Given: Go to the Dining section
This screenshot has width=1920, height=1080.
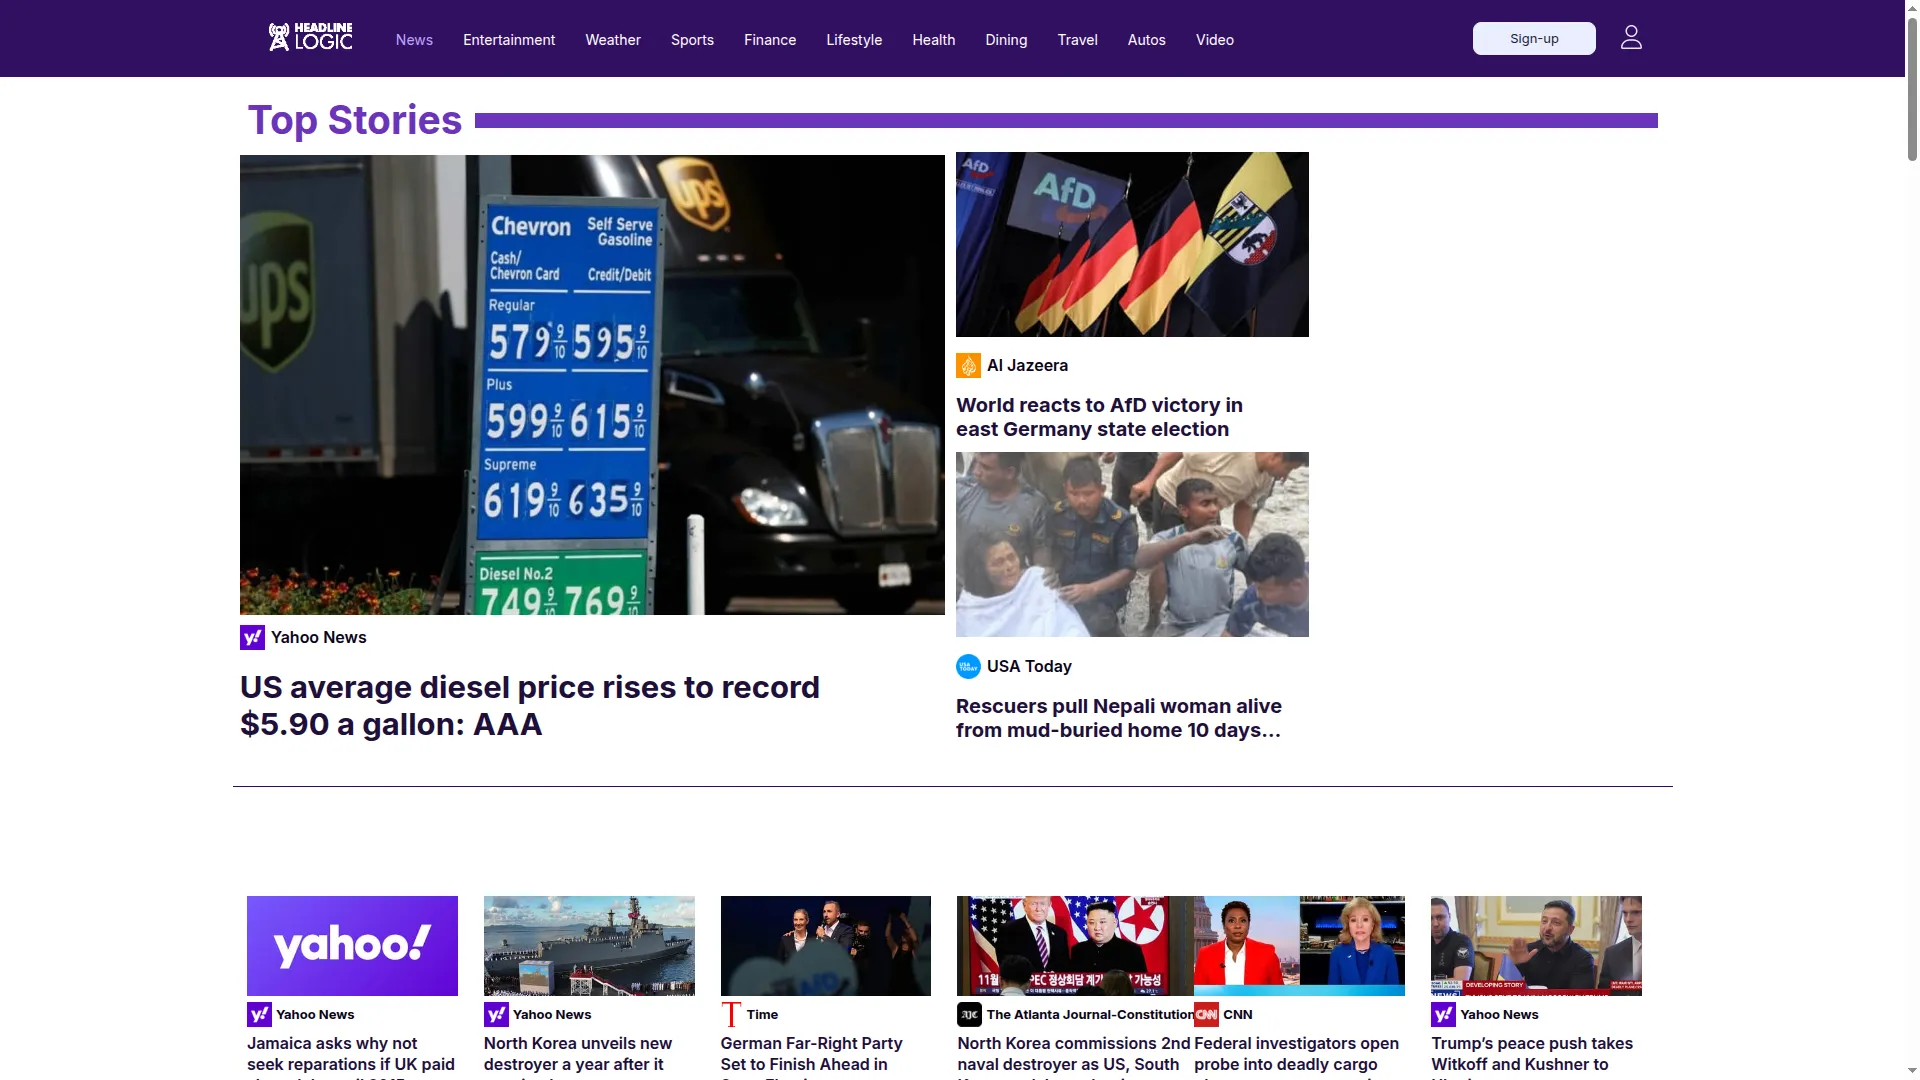Looking at the screenshot, I should (1006, 40).
